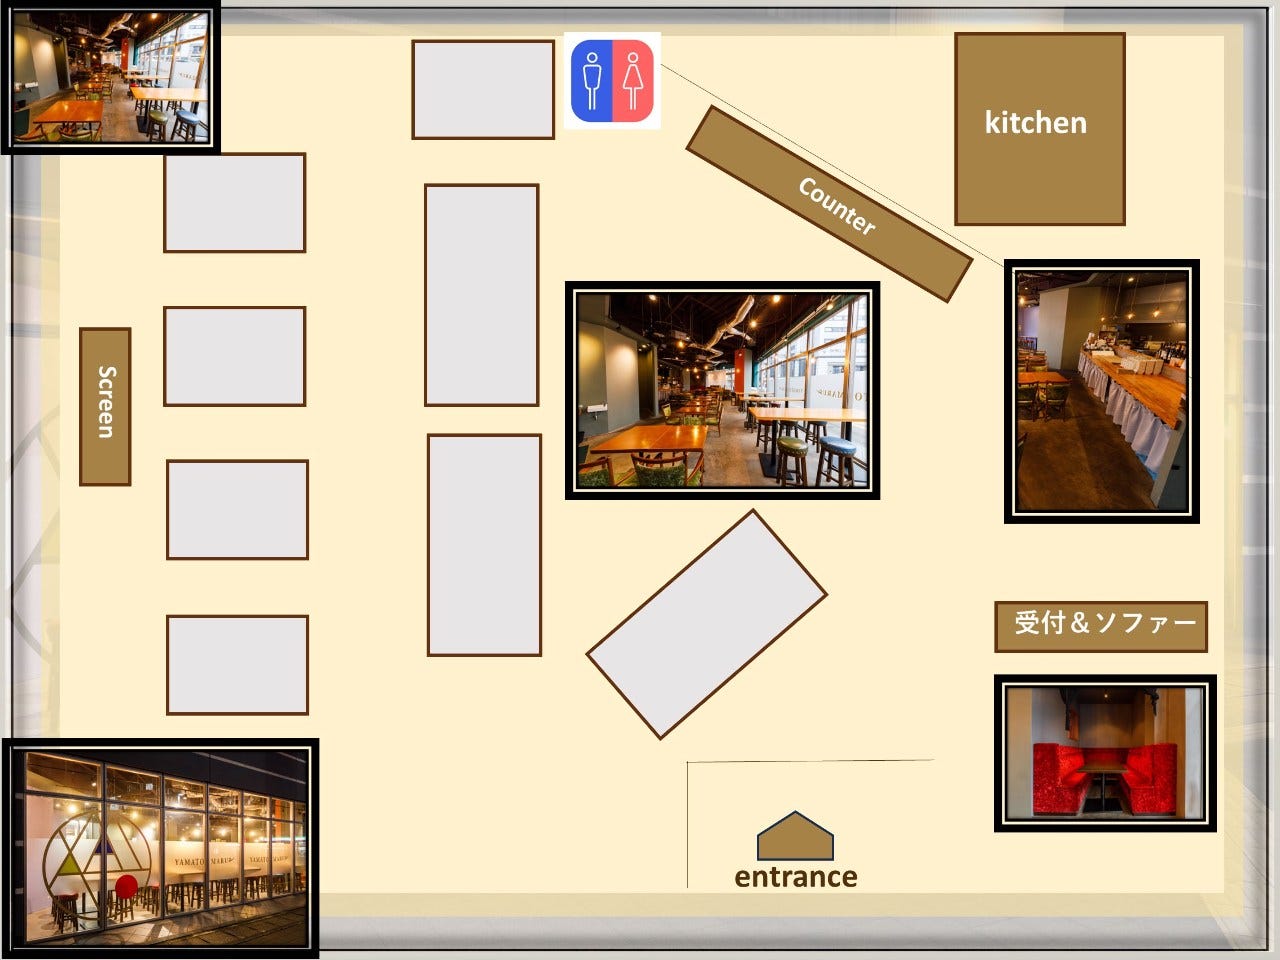1280x960 pixels.
Task: Select the bottom table in the column beside Screen
Action: point(237,664)
